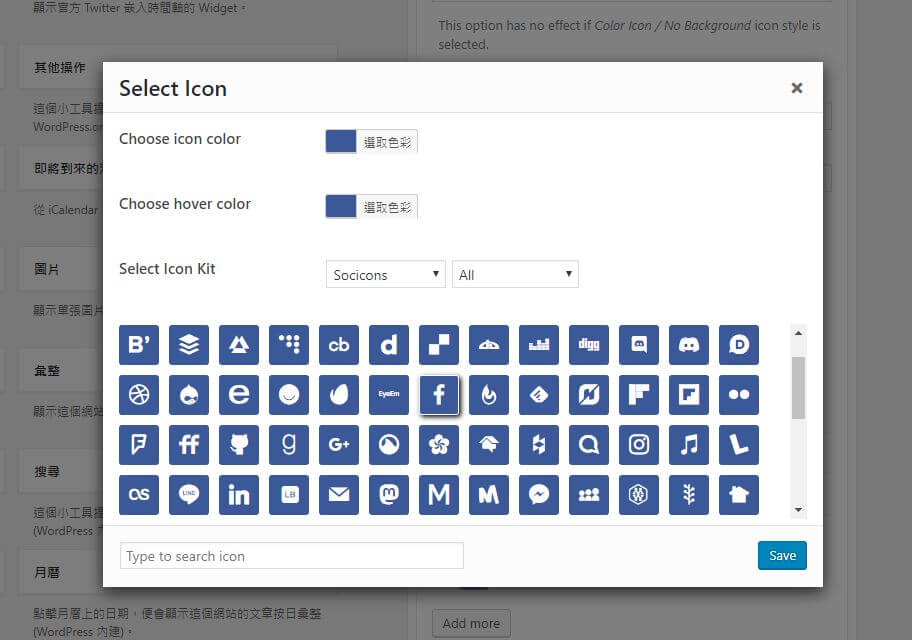
Task: Select the Disqus speech bubble D icon
Action: tap(739, 345)
